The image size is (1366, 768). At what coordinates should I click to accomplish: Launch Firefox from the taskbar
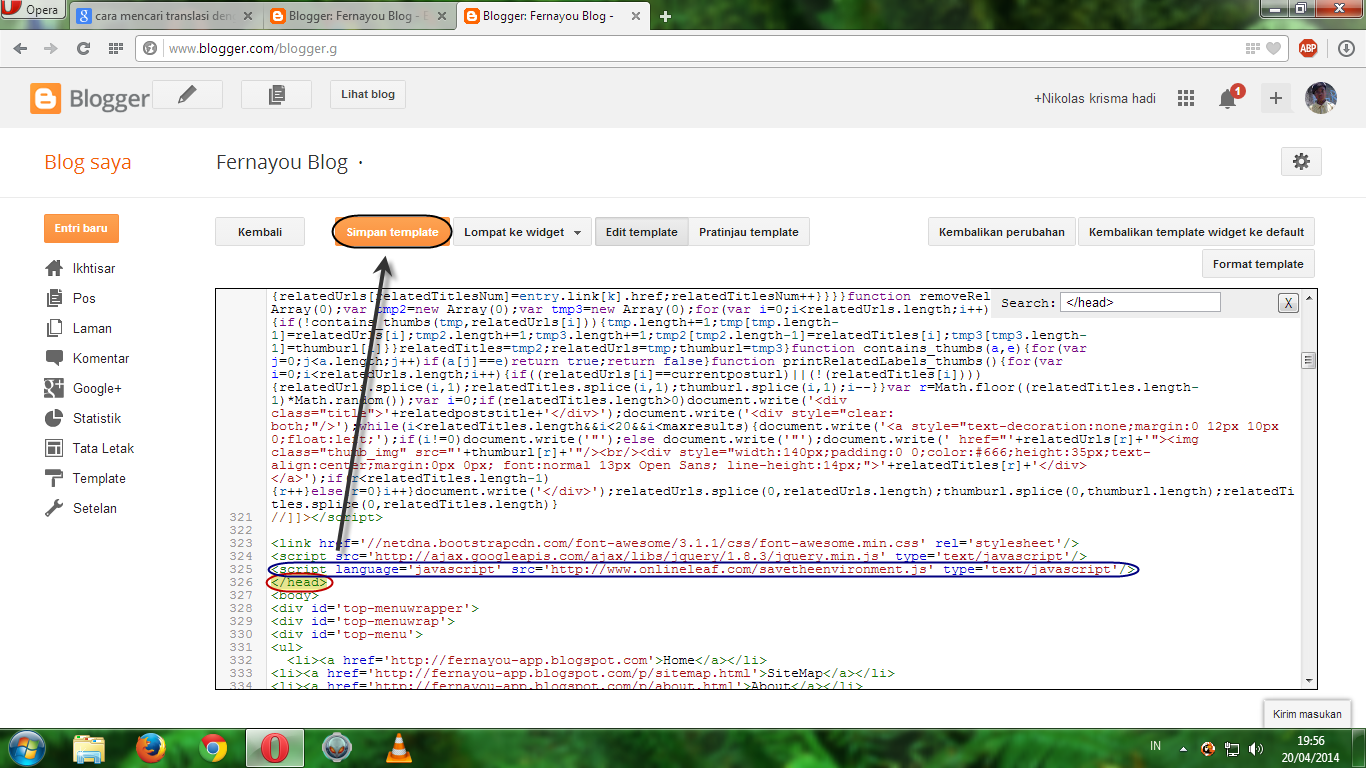pos(151,748)
